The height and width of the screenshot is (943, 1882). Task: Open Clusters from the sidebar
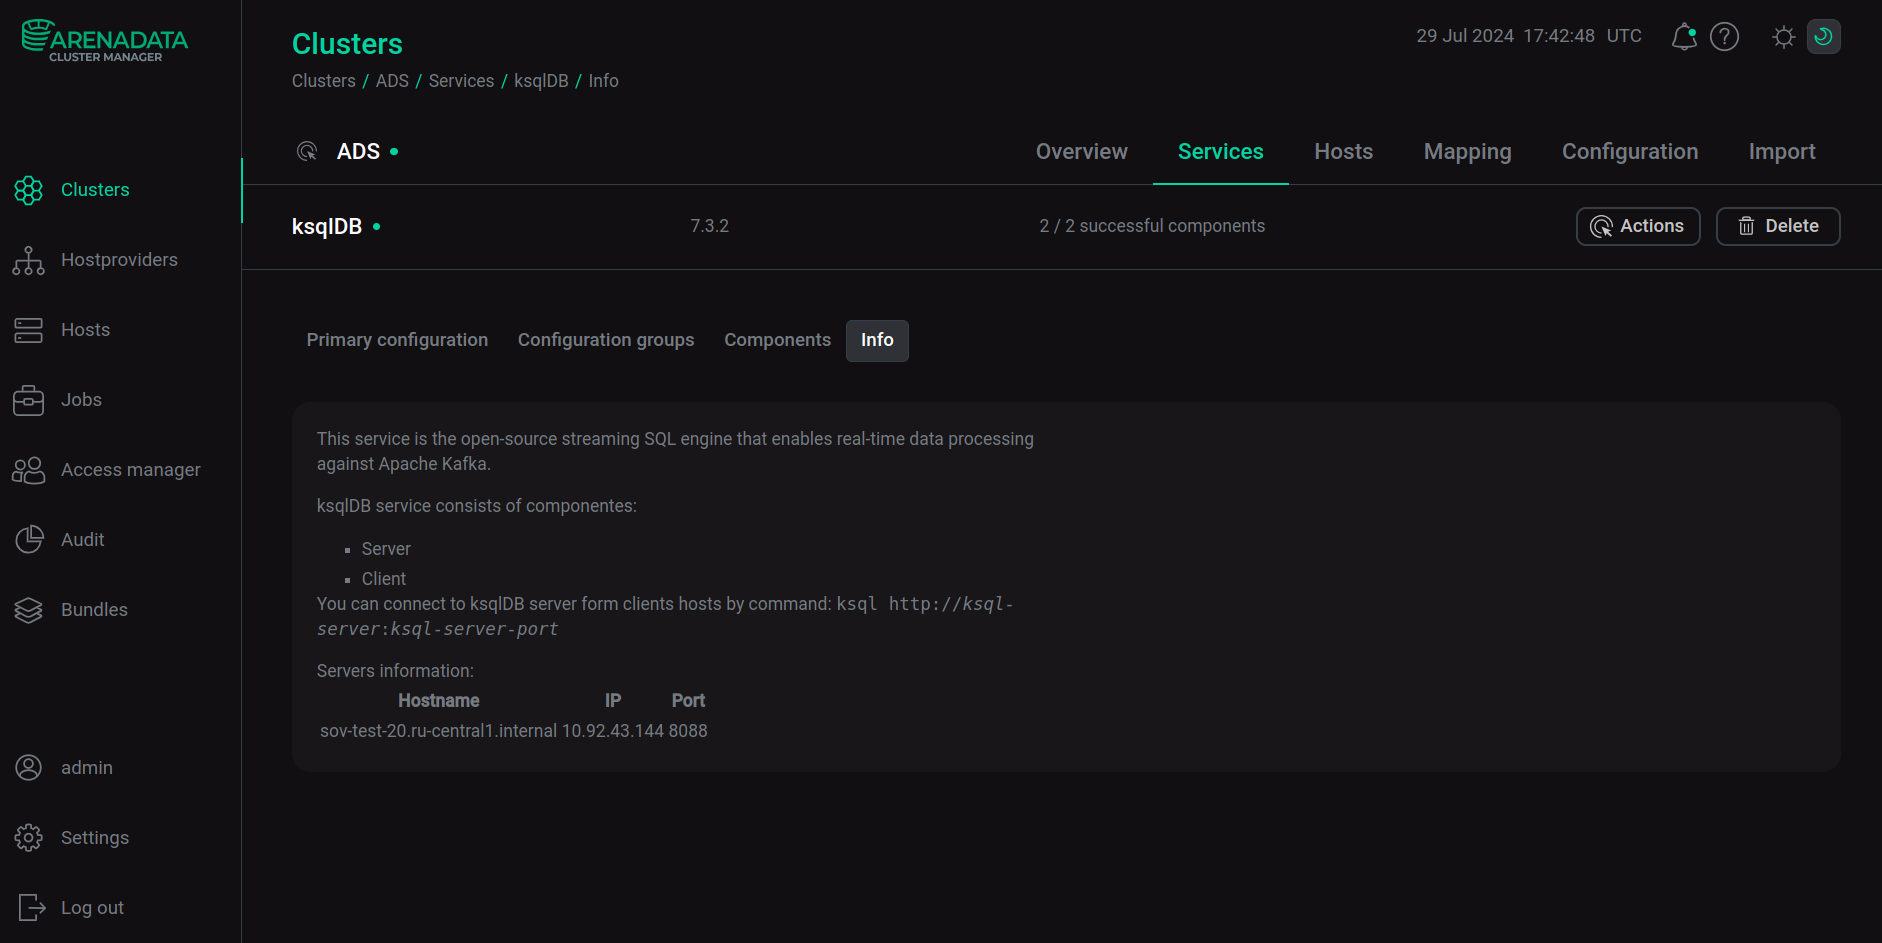pos(95,190)
